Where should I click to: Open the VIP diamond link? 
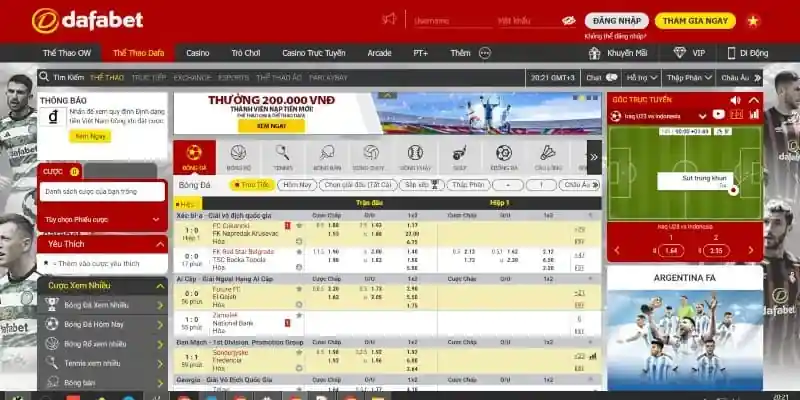pos(689,53)
